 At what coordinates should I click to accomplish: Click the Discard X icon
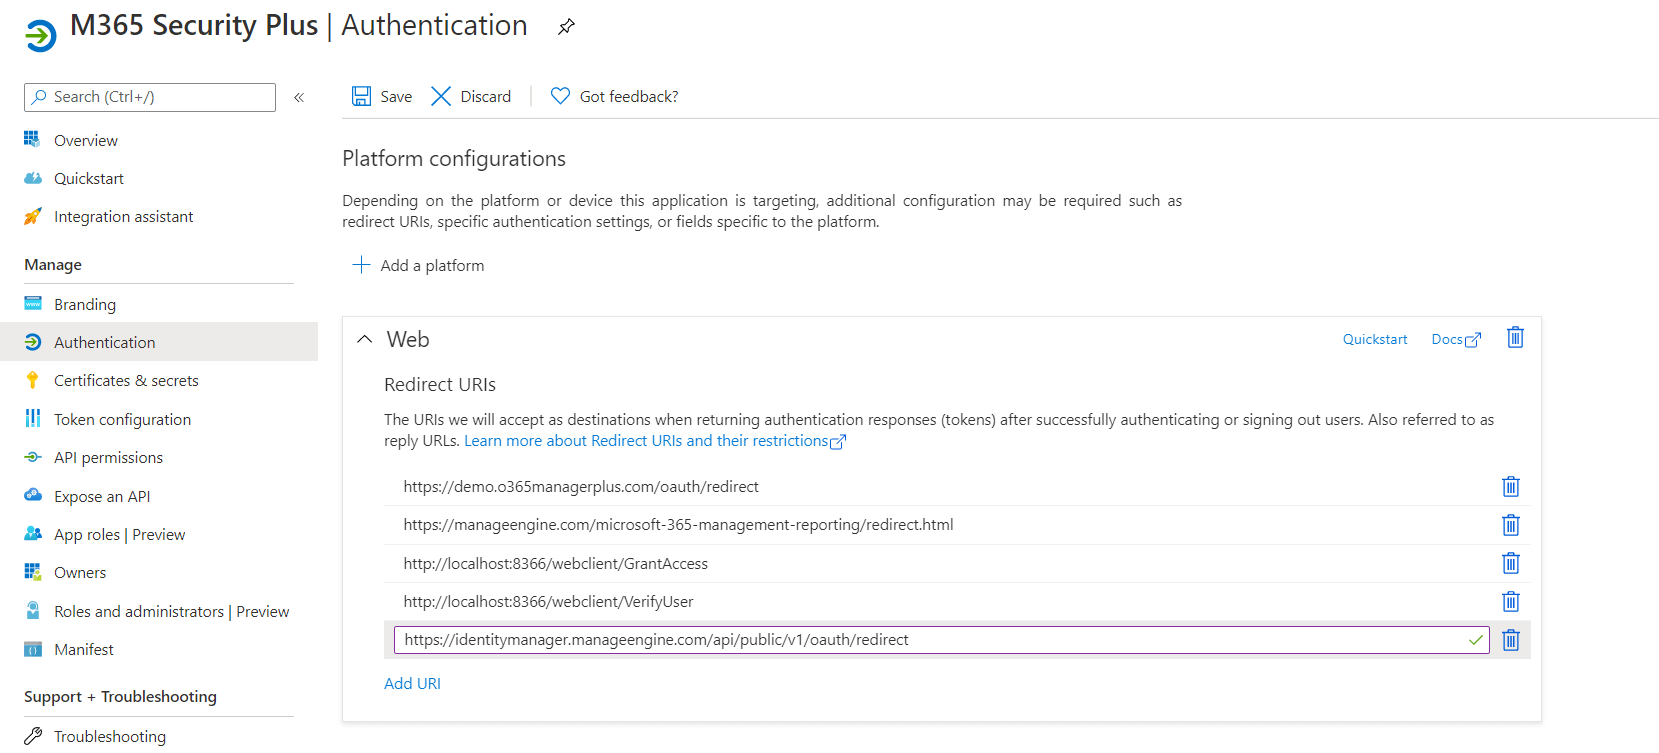[441, 96]
